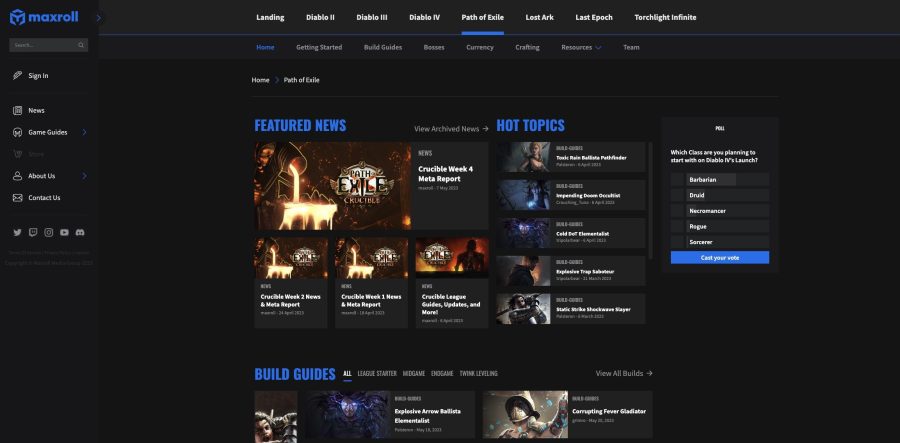900x443 pixels.
Task: Expand the Game Guides submenu arrow
Action: [x=84, y=132]
